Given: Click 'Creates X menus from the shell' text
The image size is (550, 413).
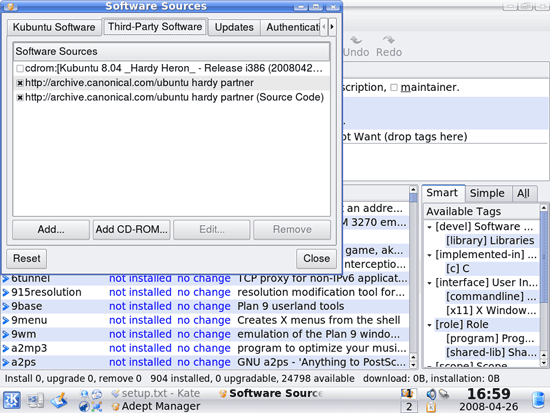Looking at the screenshot, I should (318, 320).
